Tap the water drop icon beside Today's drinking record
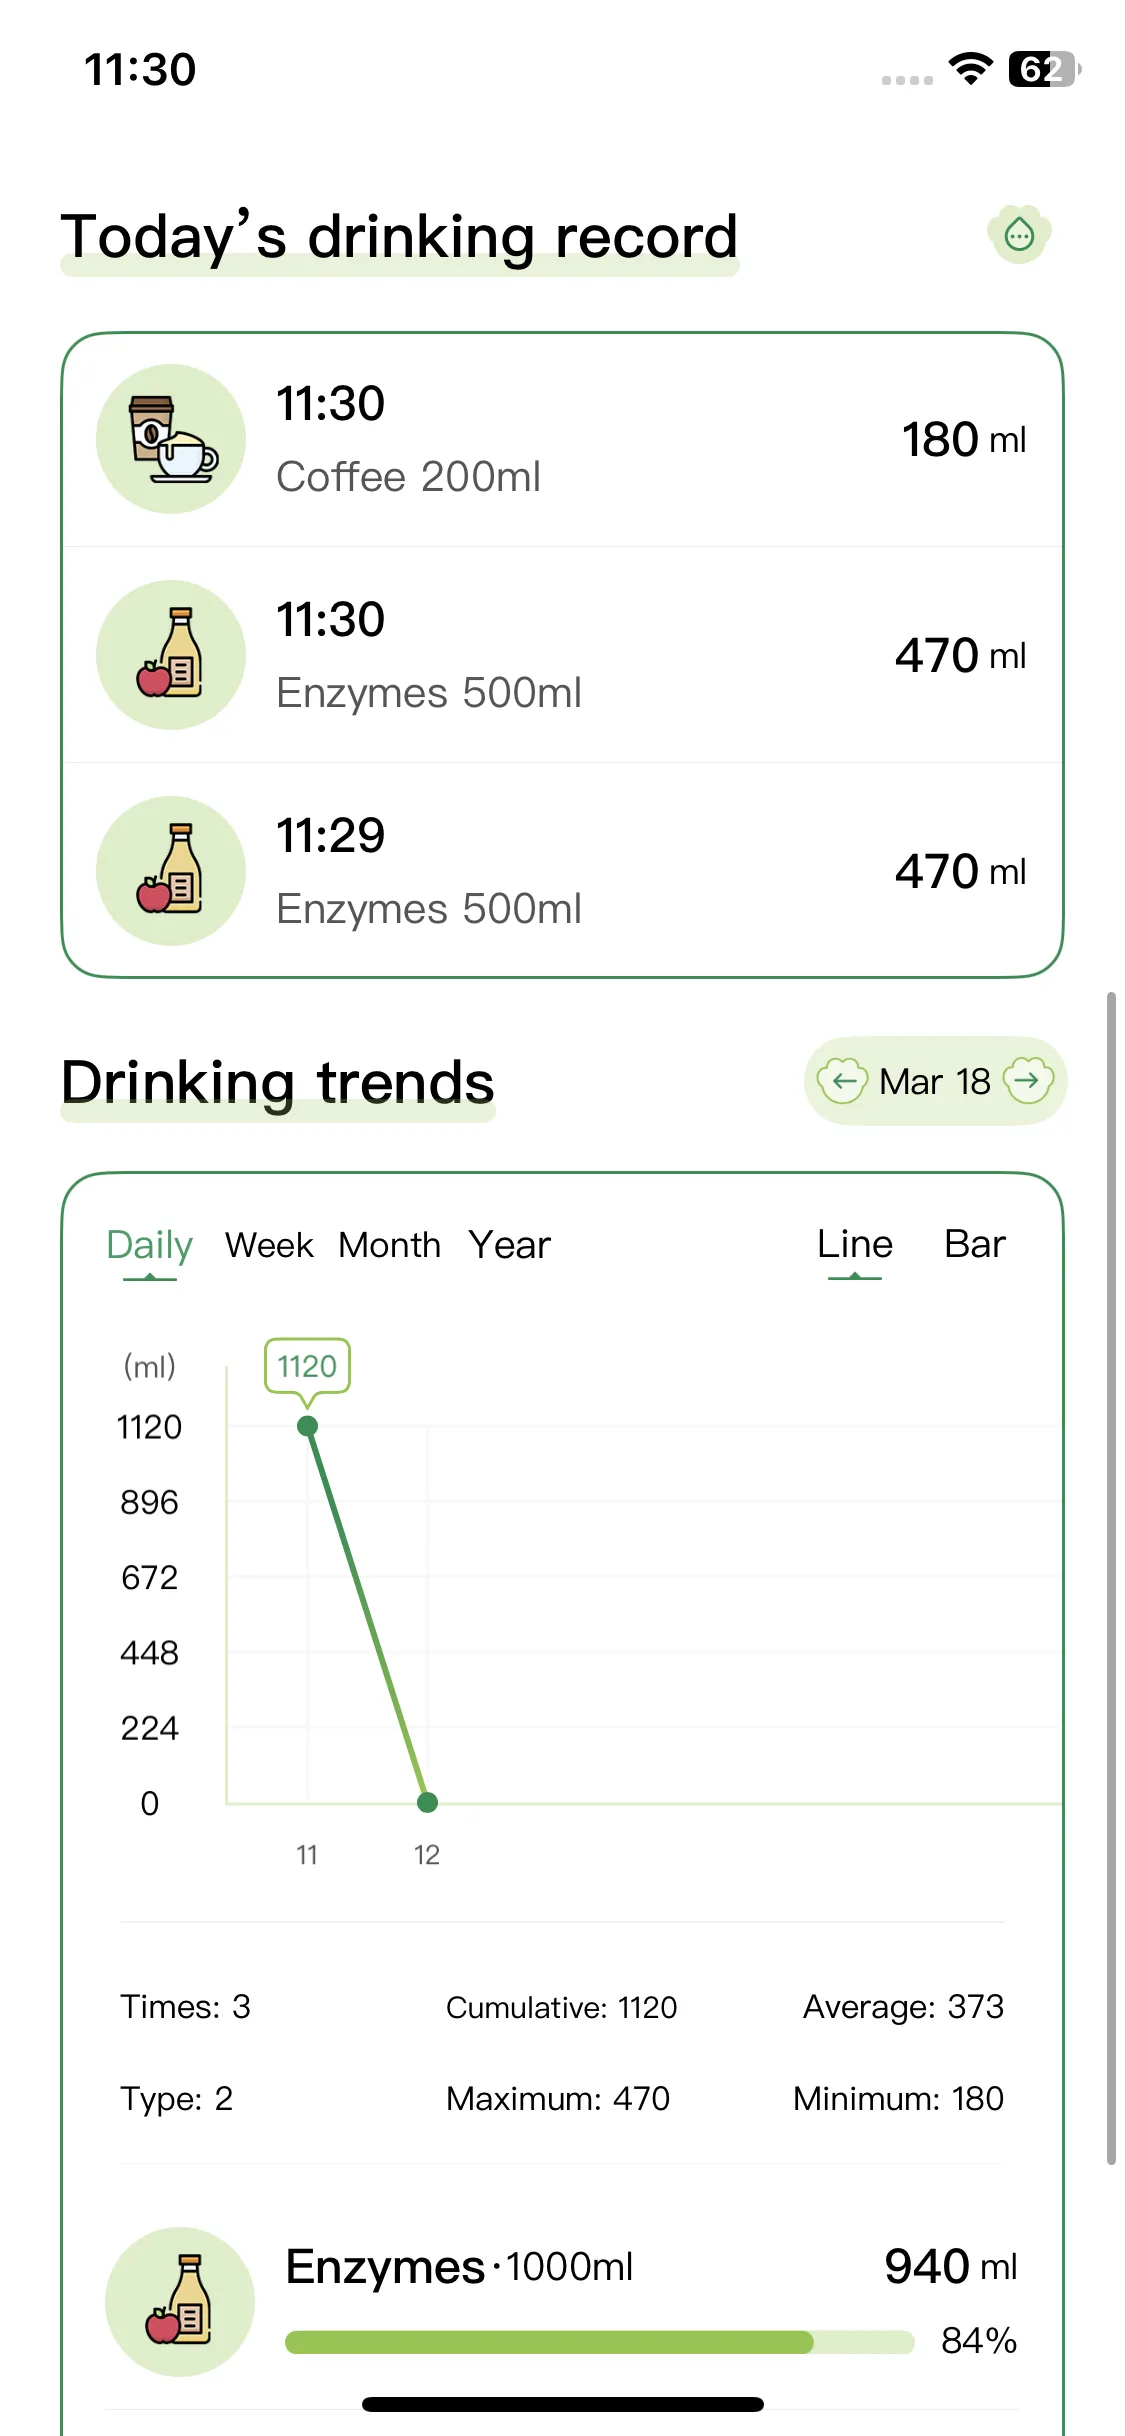 point(1018,236)
